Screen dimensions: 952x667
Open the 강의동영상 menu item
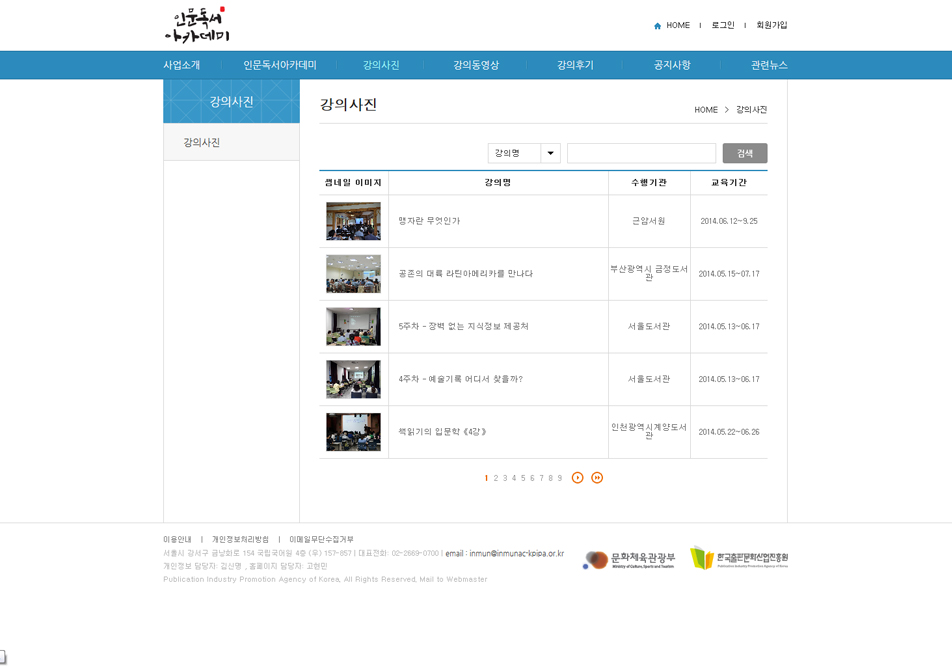click(476, 65)
